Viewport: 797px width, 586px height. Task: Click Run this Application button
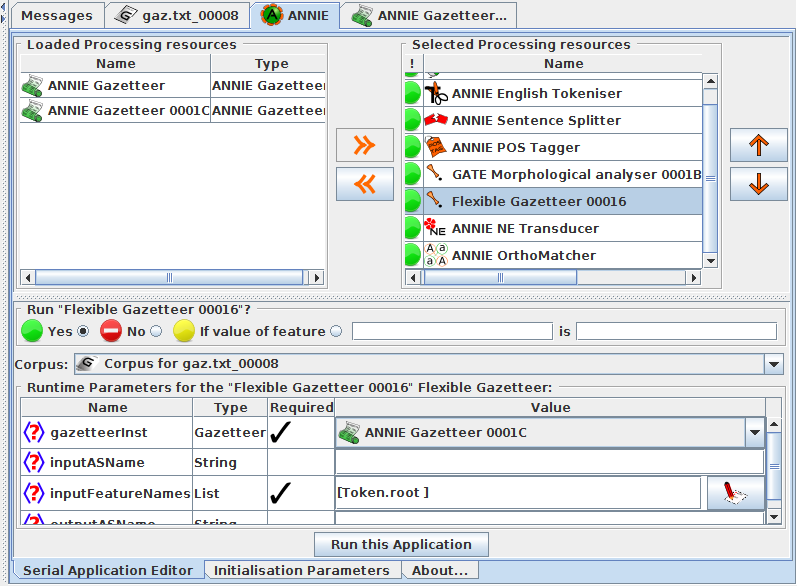click(x=401, y=545)
